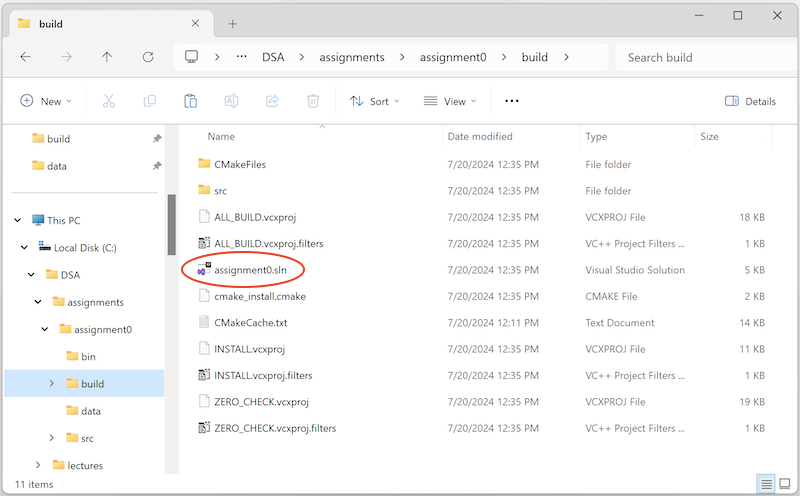Click the New button
800x496 pixels.
(x=47, y=101)
